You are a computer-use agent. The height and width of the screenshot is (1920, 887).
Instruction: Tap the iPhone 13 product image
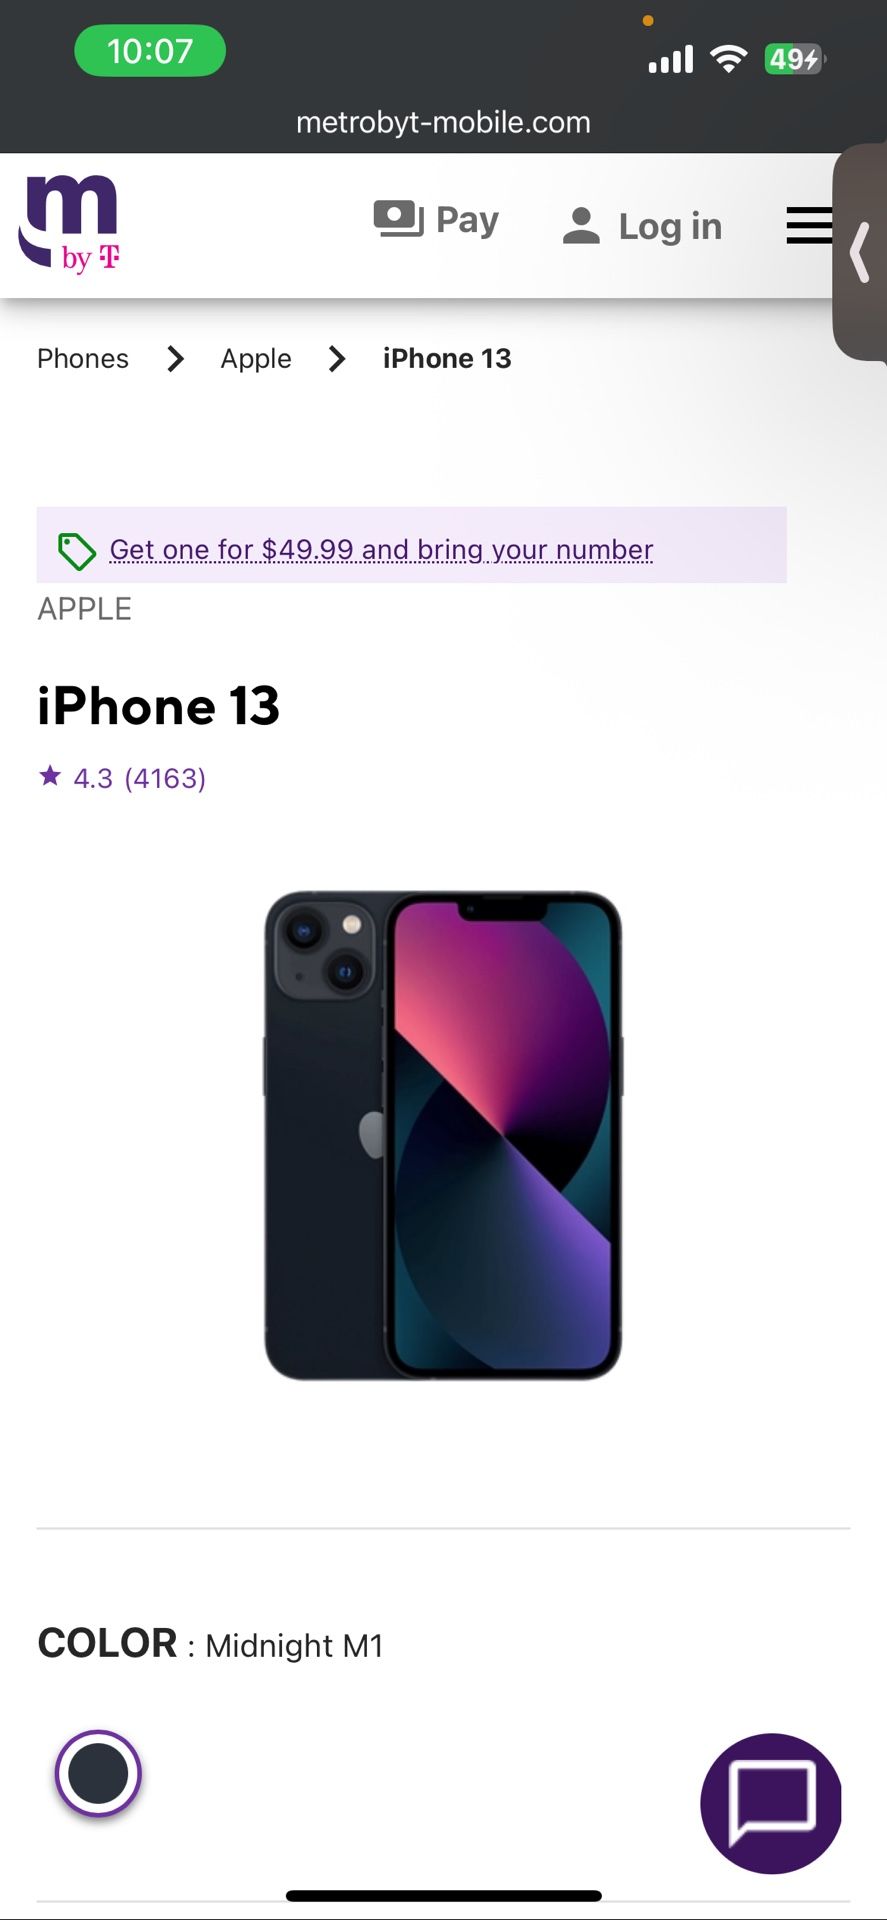click(443, 1135)
